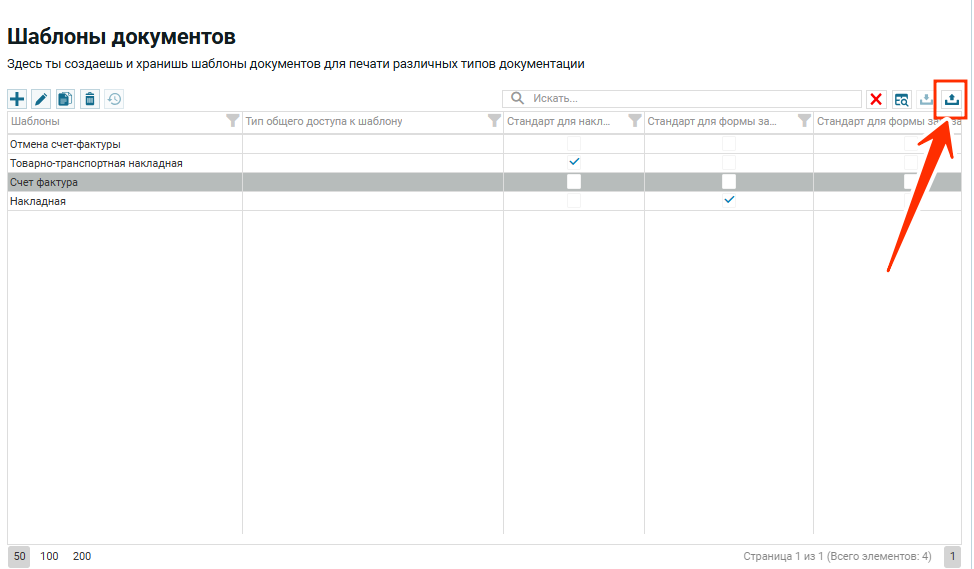The height and width of the screenshot is (569, 974).
Task: Open the change history clock icon
Action: click(114, 99)
